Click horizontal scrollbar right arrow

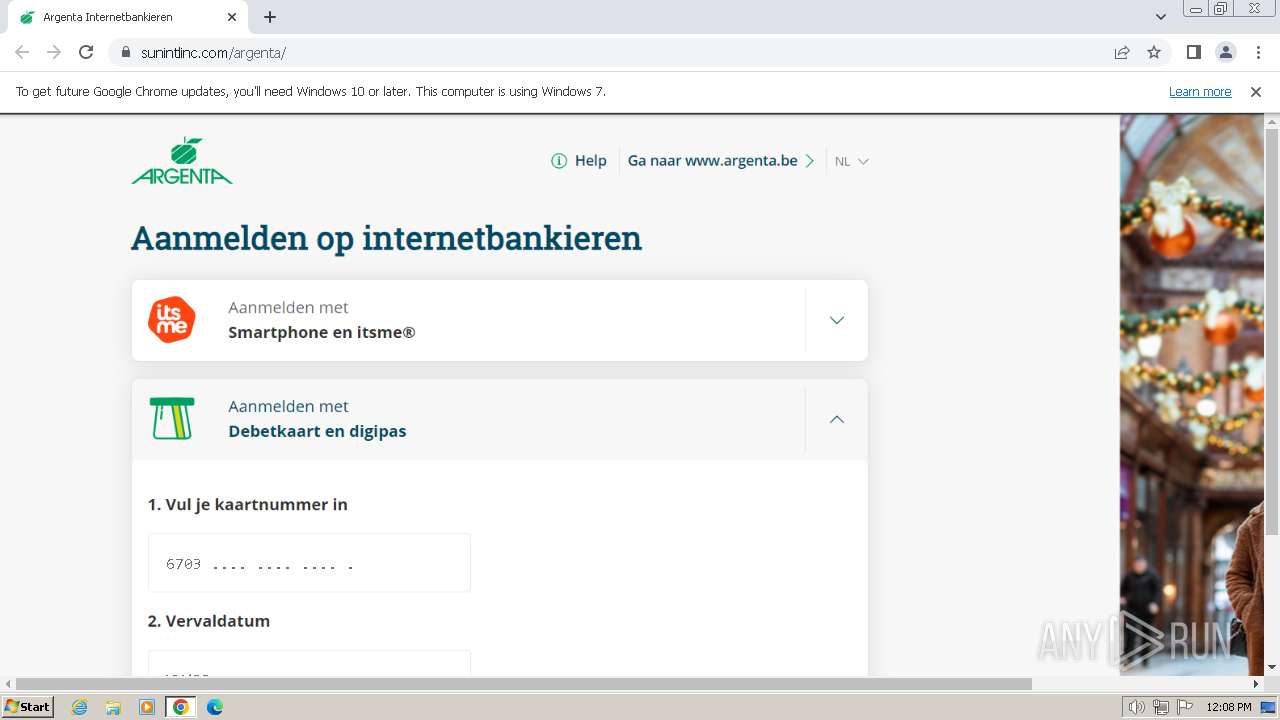1257,684
